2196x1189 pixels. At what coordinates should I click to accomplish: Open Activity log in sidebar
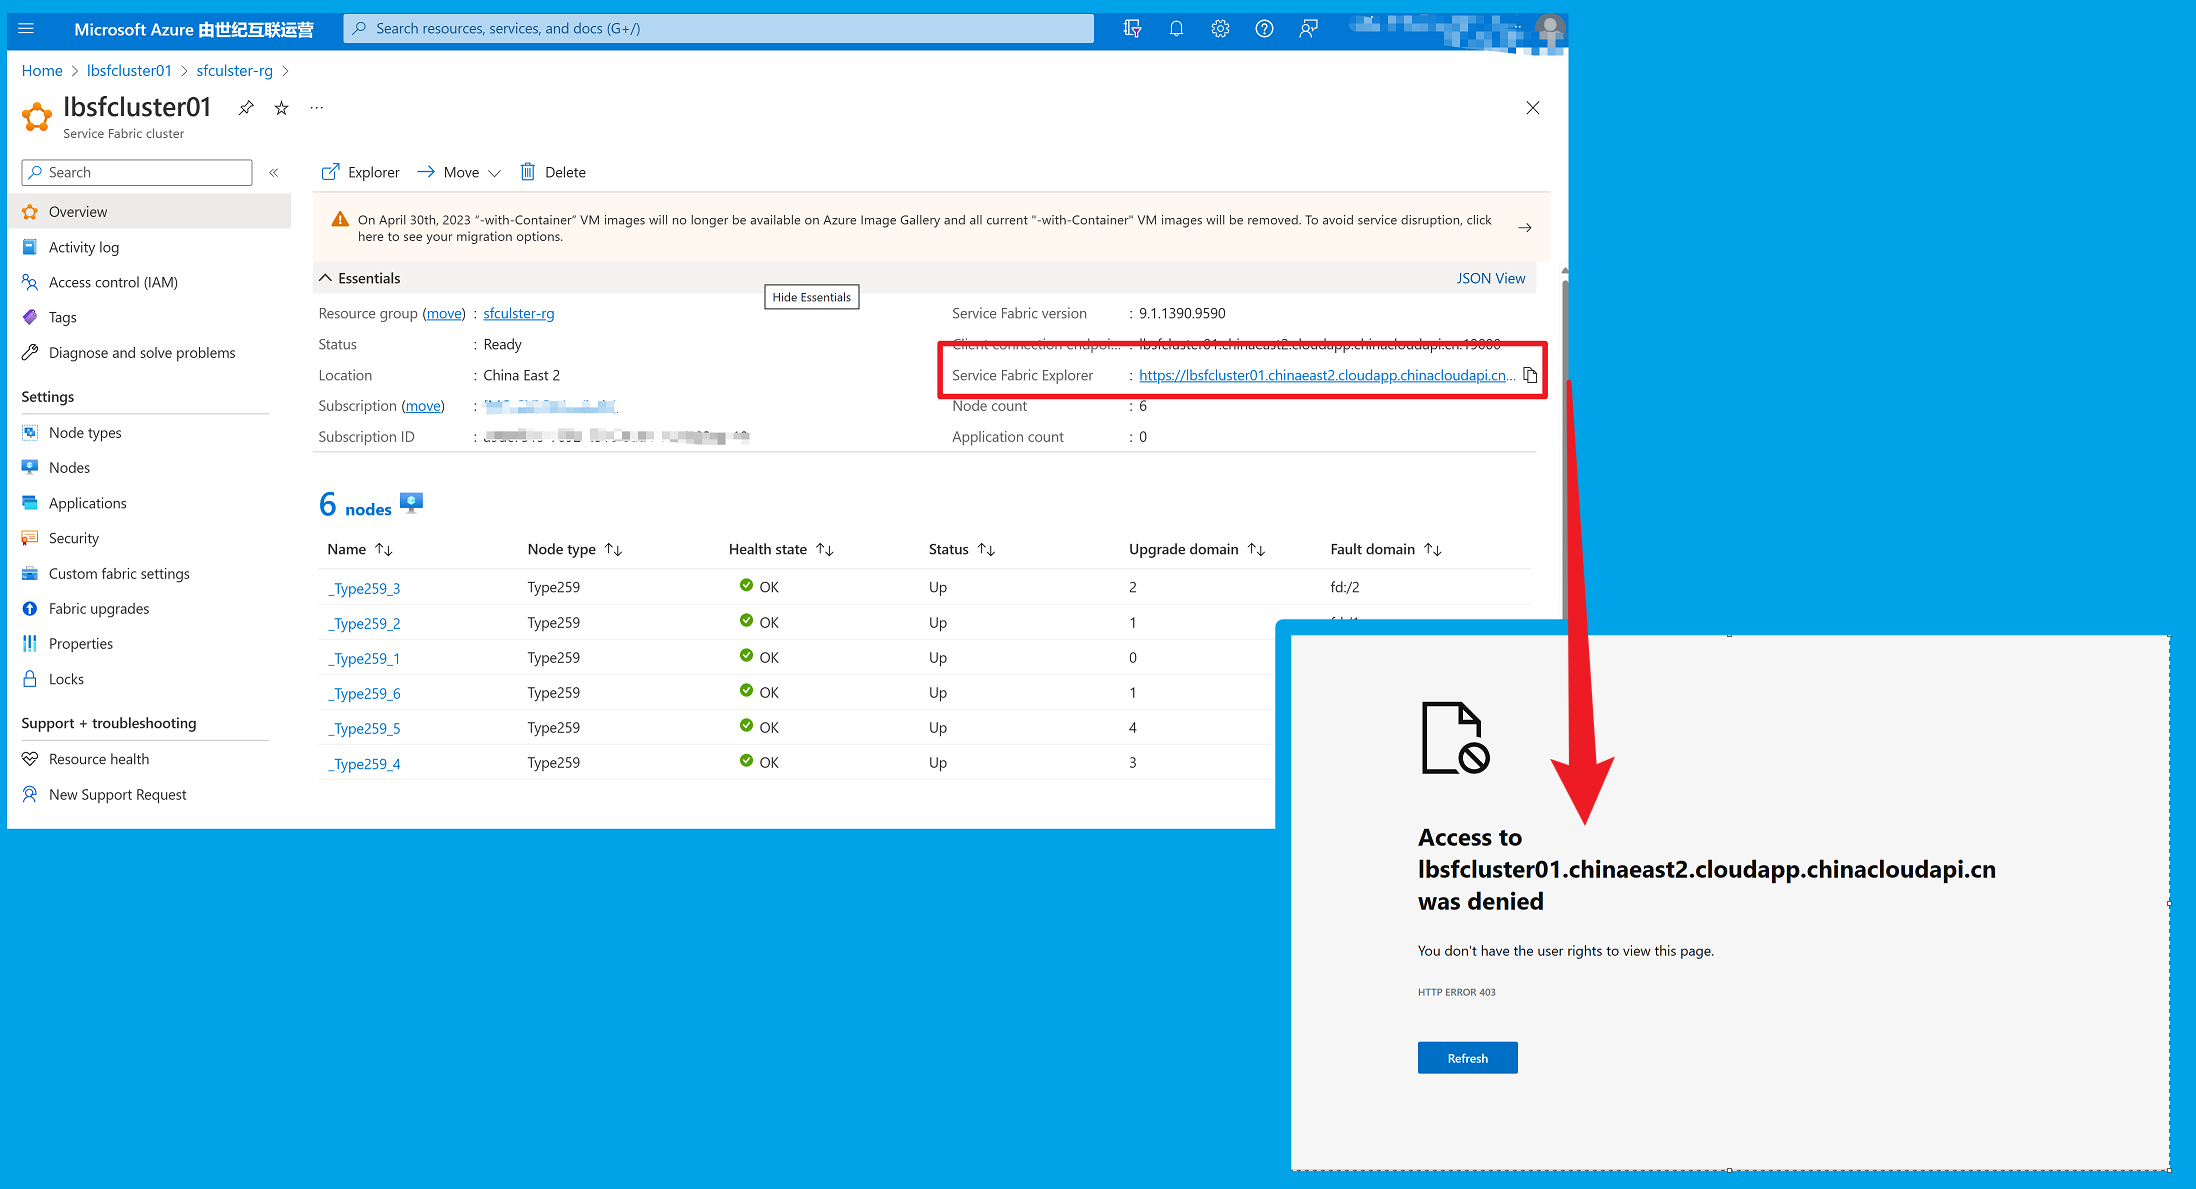84,247
